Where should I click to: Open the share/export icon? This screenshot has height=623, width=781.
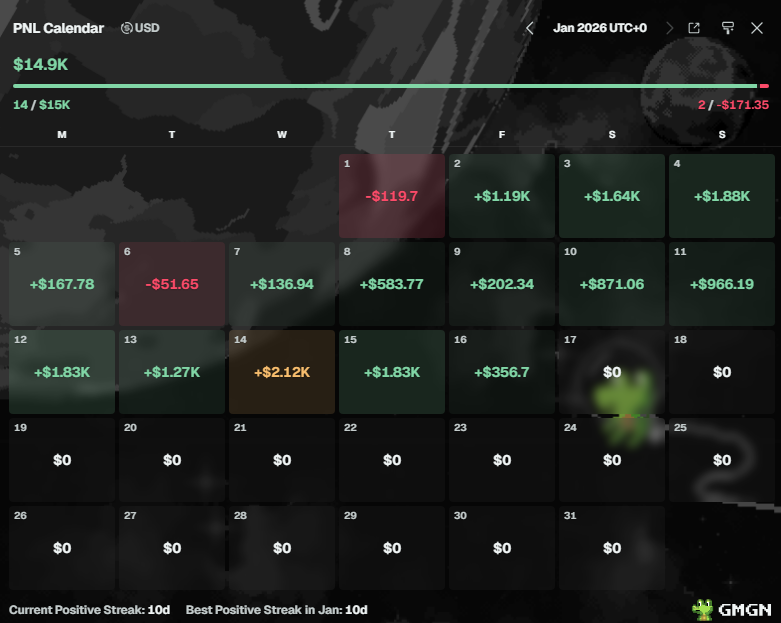[x=694, y=28]
